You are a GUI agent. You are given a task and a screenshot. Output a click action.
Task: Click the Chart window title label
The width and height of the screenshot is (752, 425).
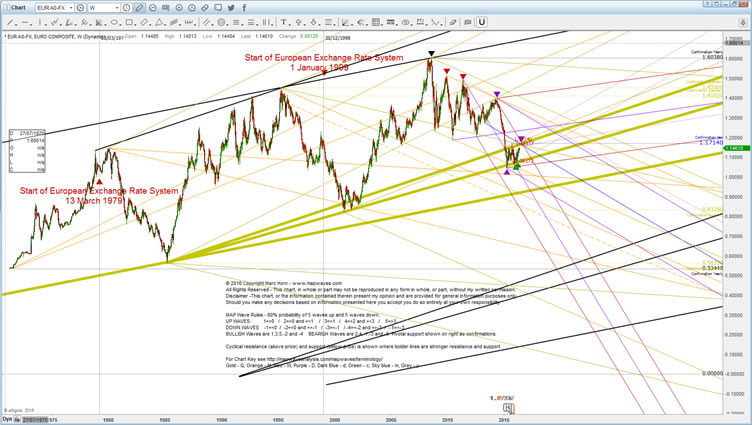pyautogui.click(x=18, y=8)
